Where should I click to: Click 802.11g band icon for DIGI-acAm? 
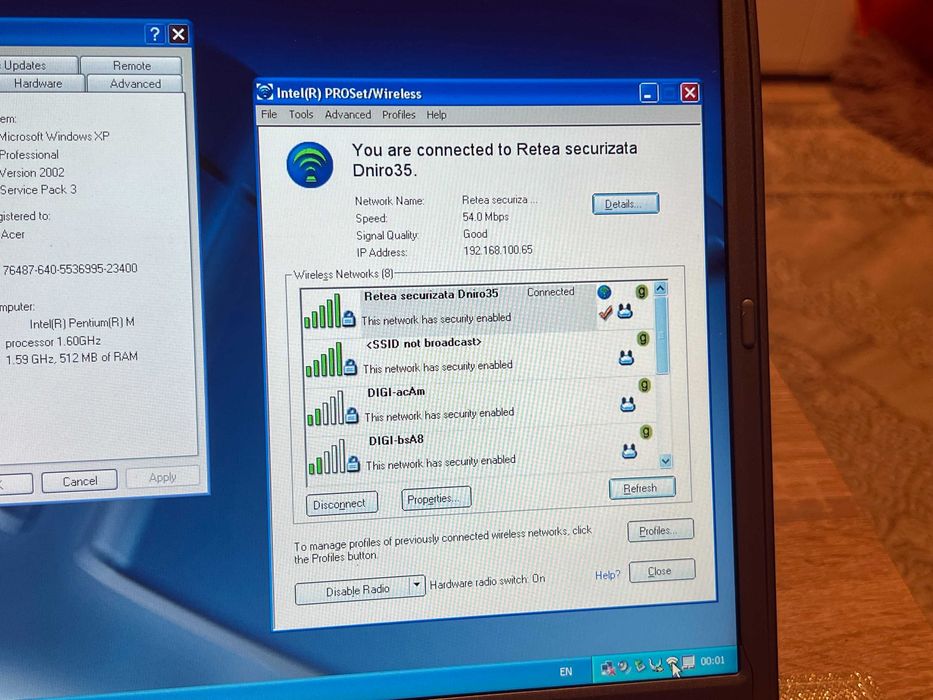tap(644, 385)
